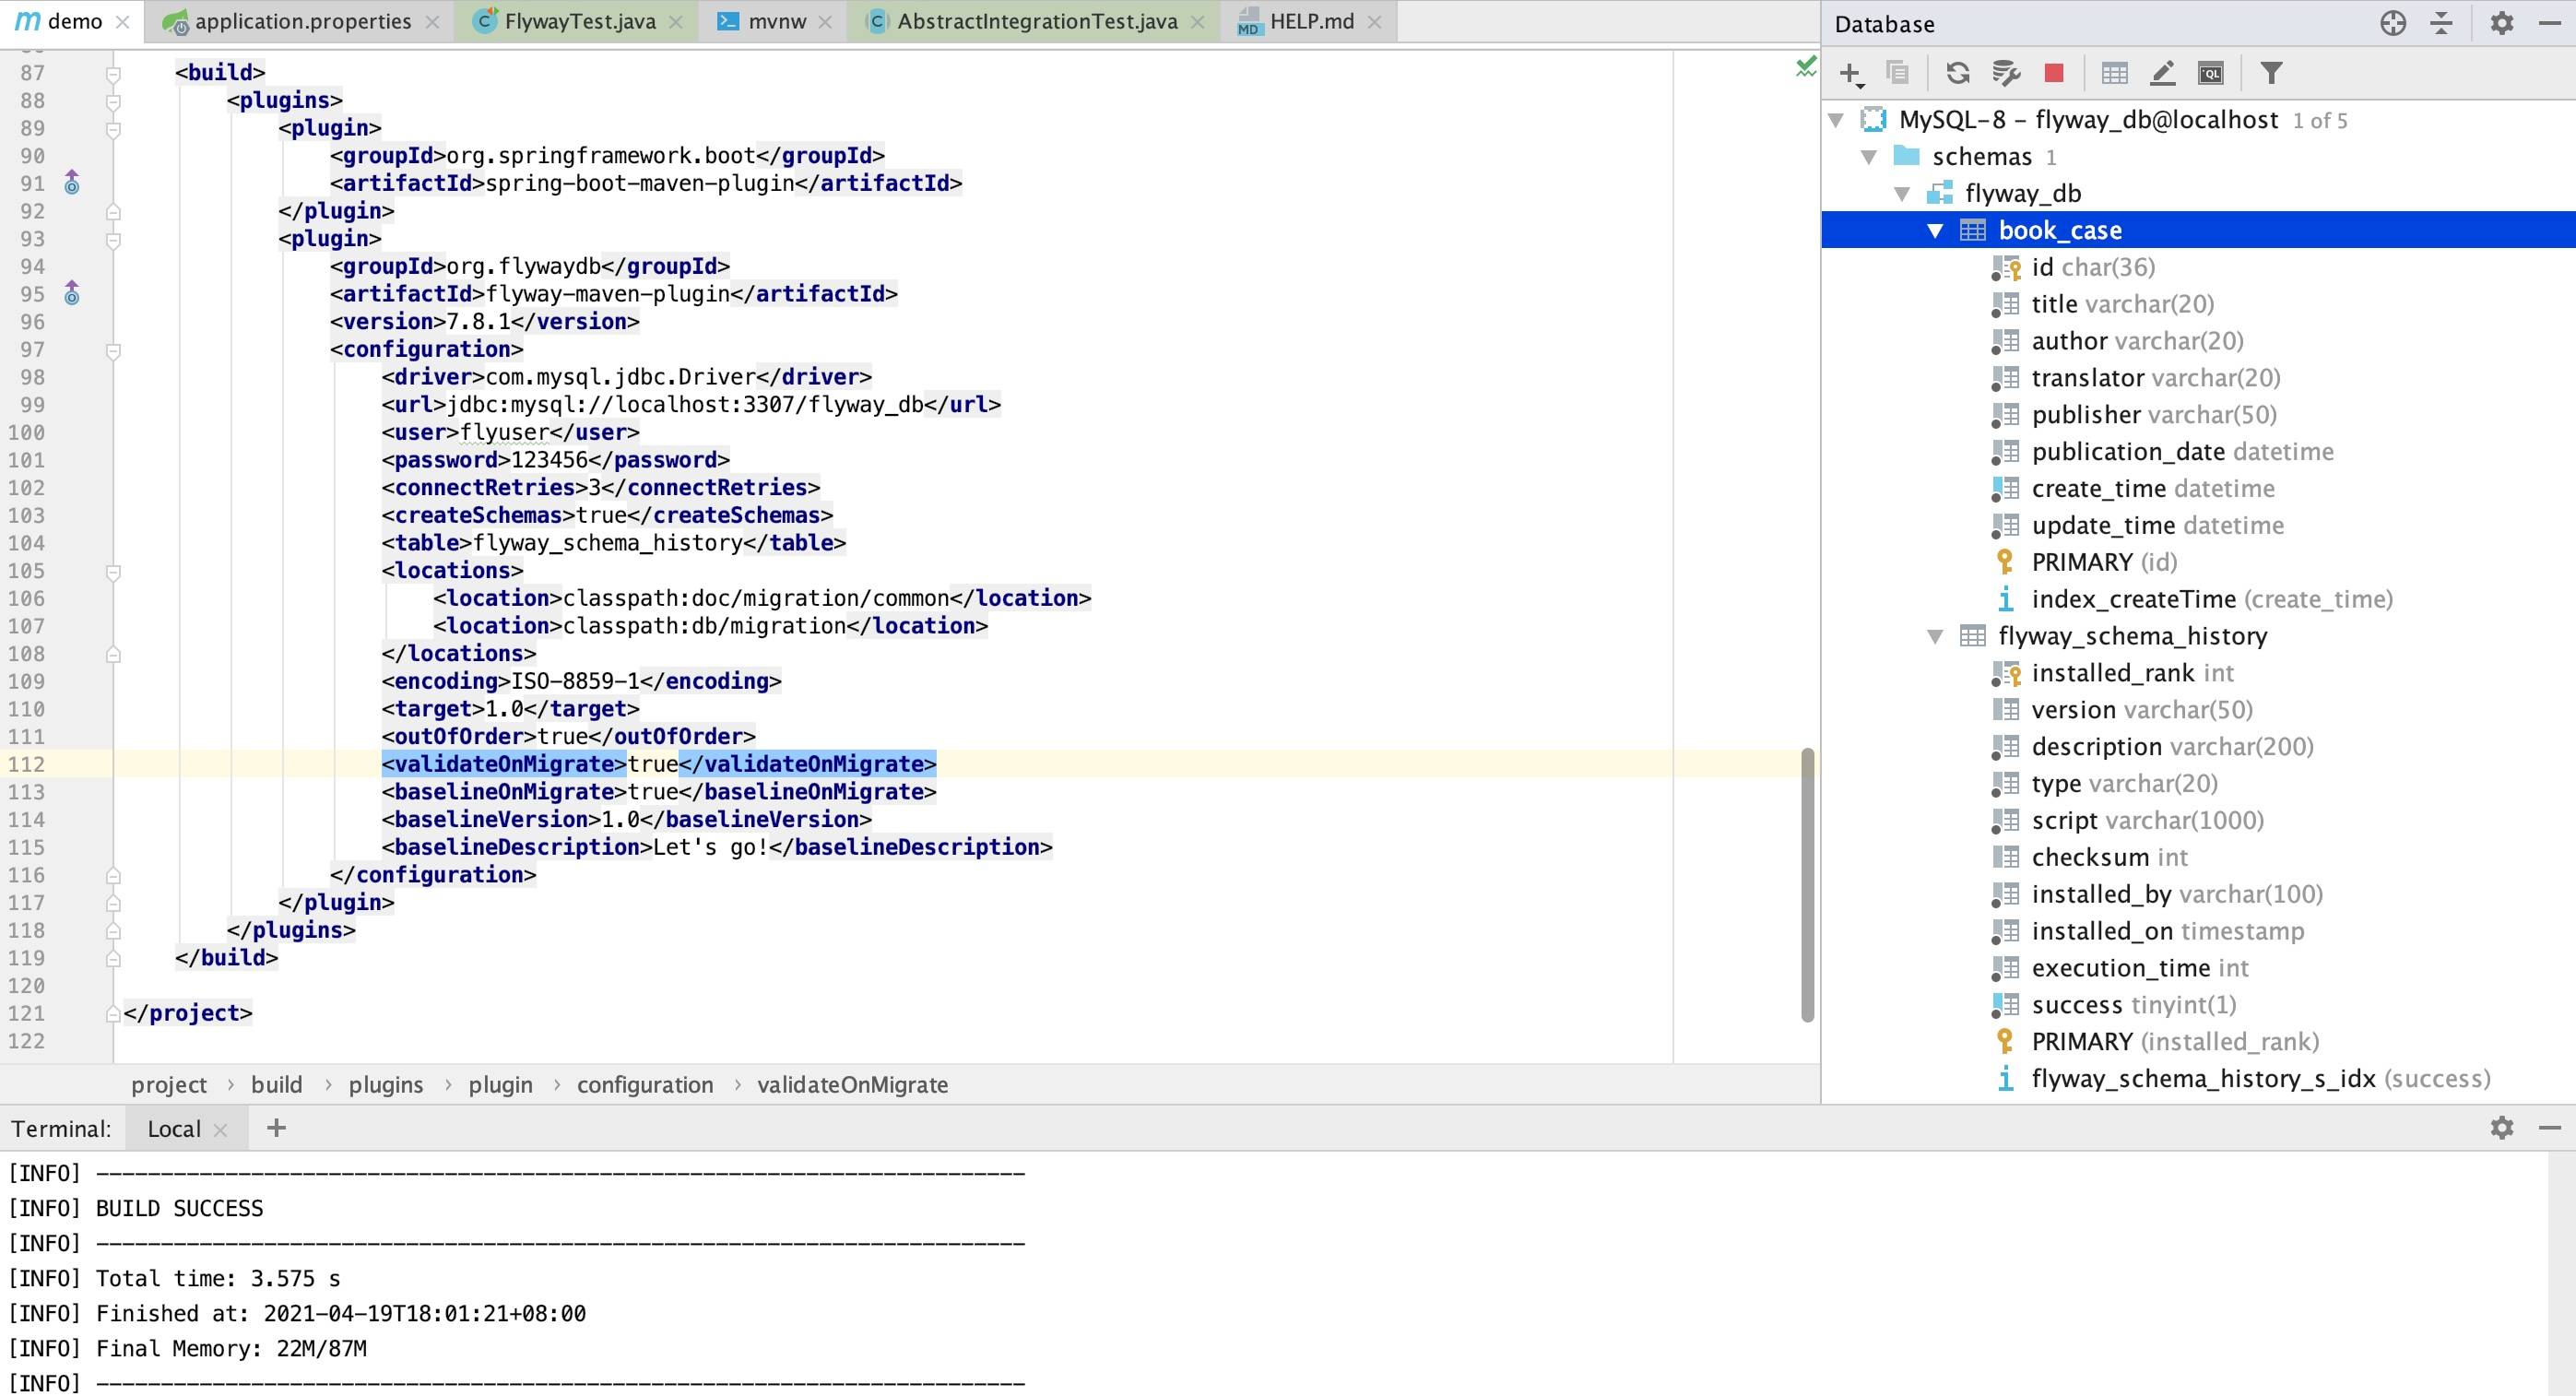Screen dimensions: 2576x1396
Task: Add a new terminal session with plus
Action: tap(277, 1128)
